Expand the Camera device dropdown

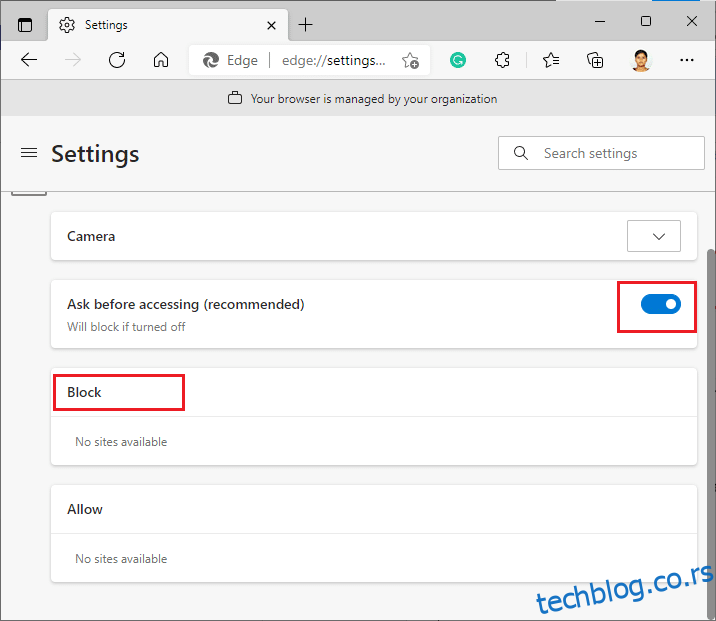(653, 236)
